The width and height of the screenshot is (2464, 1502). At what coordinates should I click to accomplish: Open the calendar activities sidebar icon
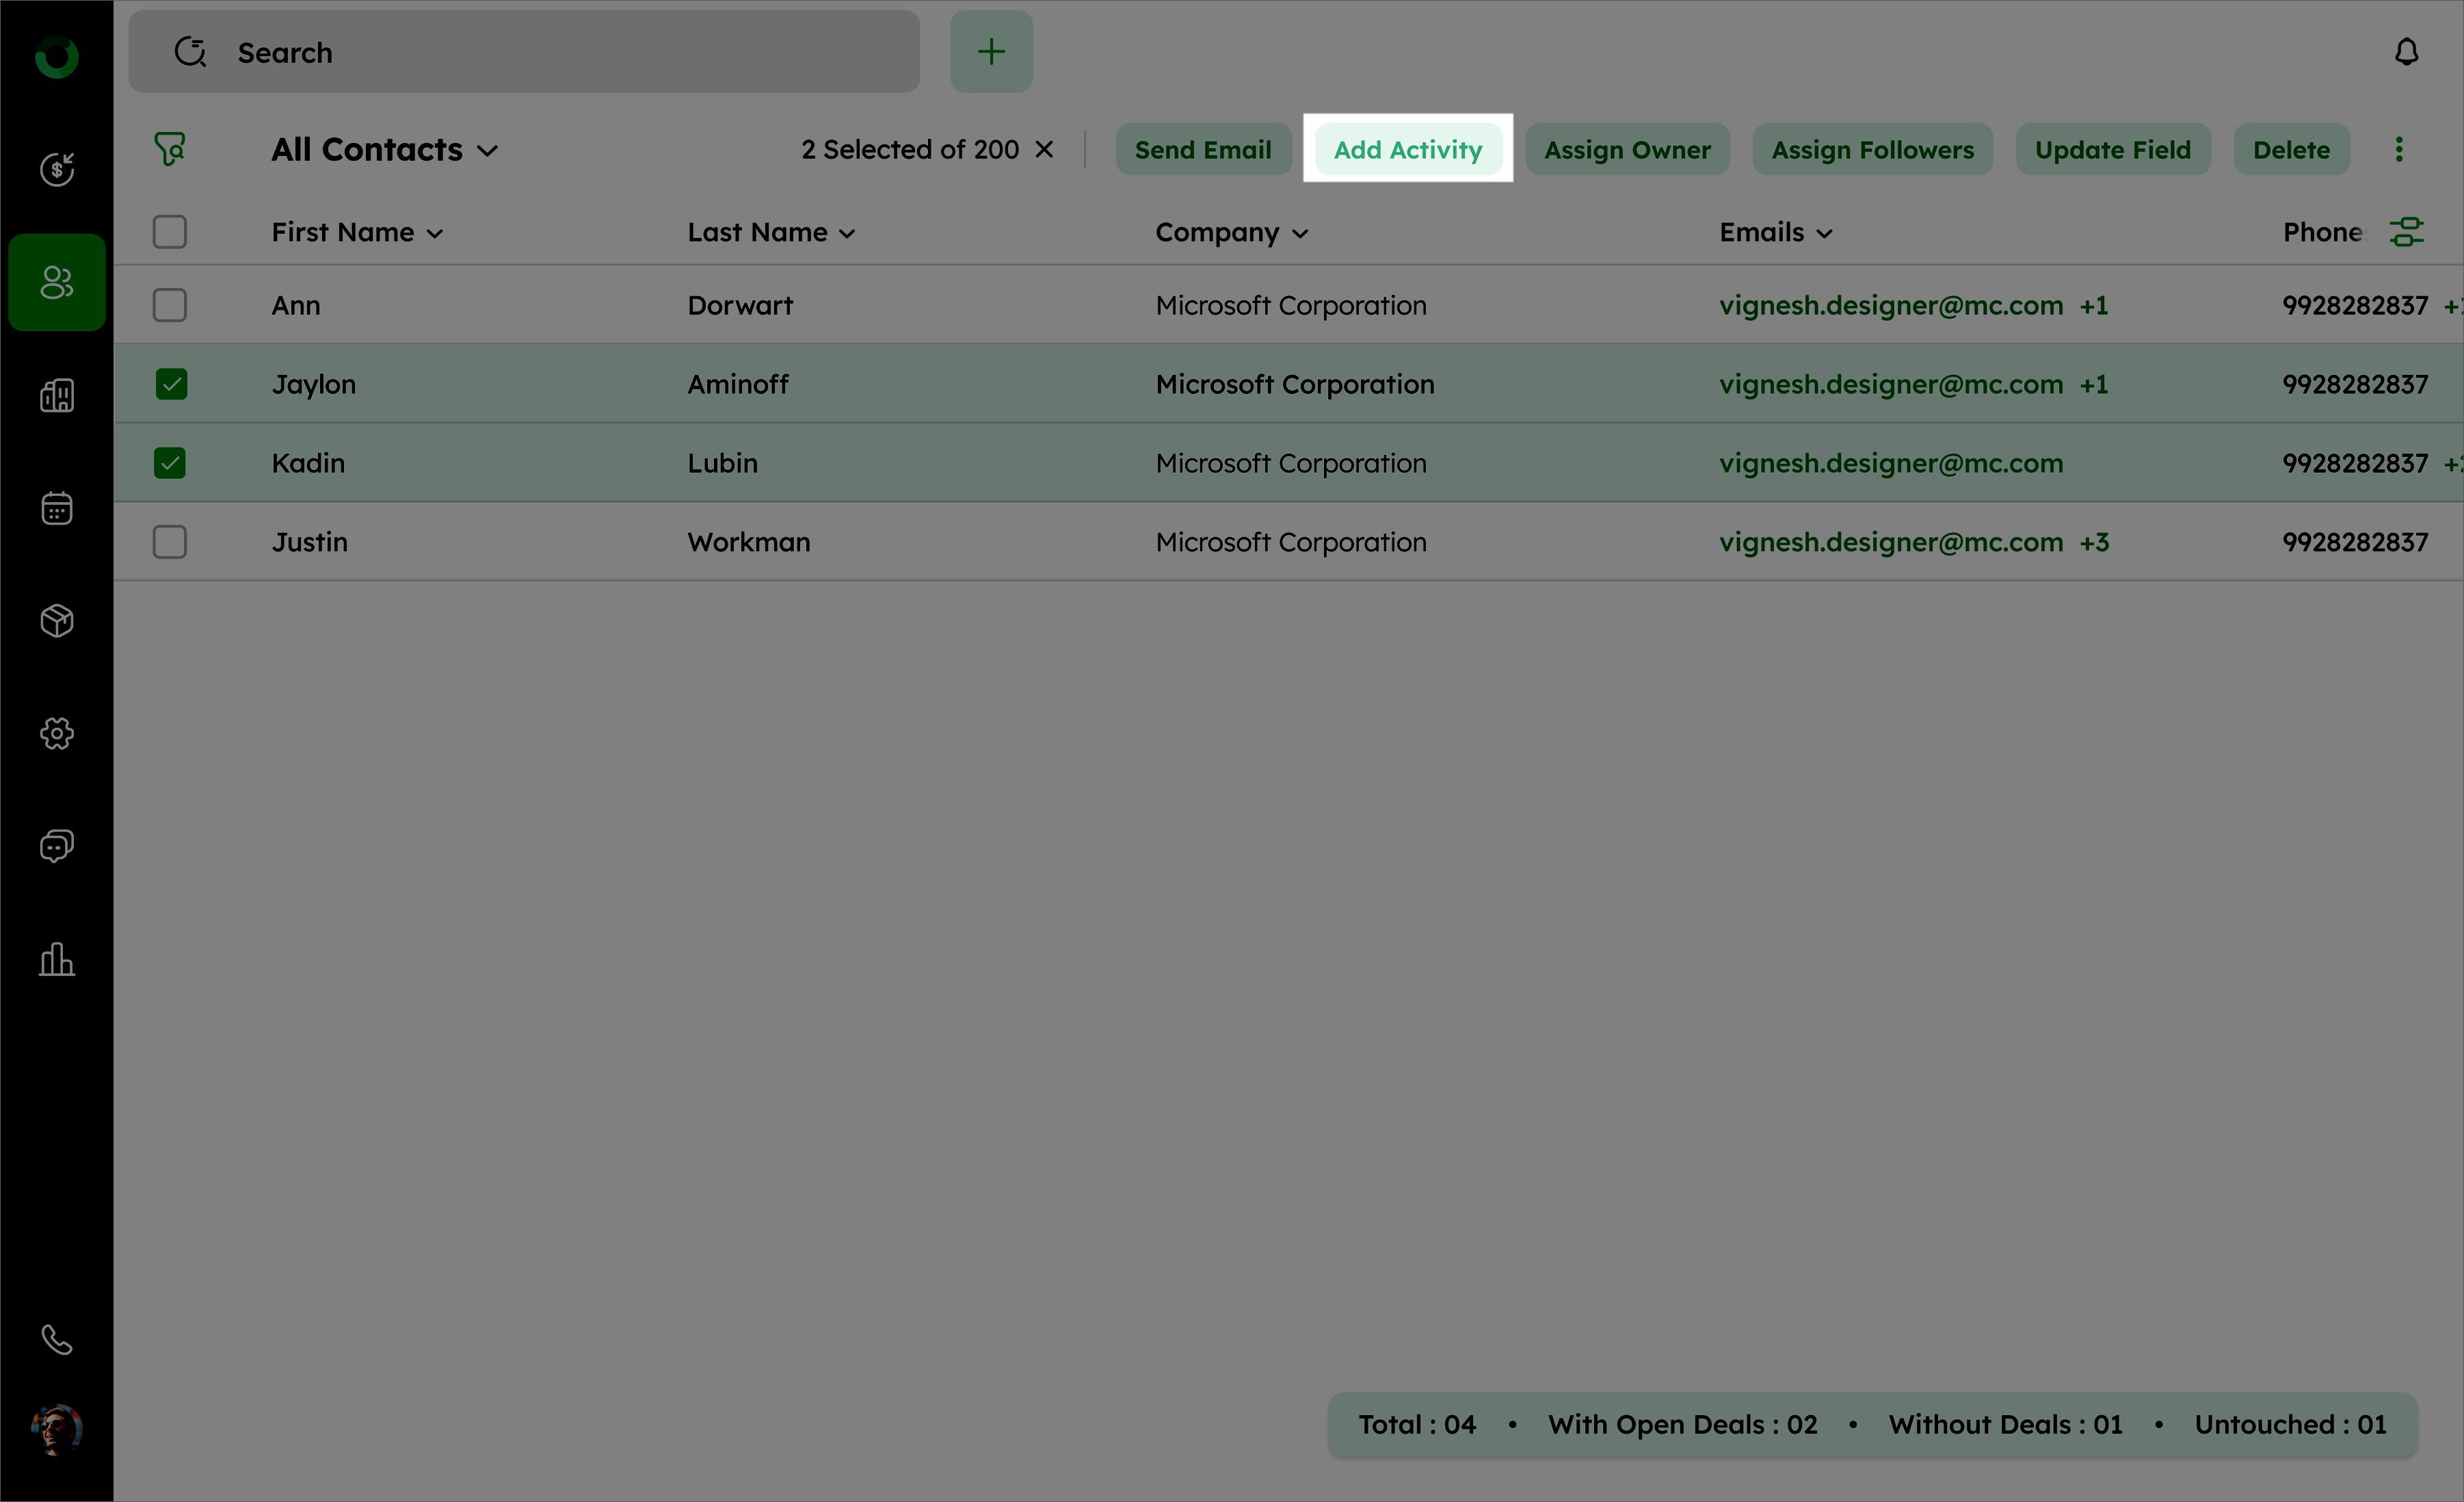click(57, 508)
